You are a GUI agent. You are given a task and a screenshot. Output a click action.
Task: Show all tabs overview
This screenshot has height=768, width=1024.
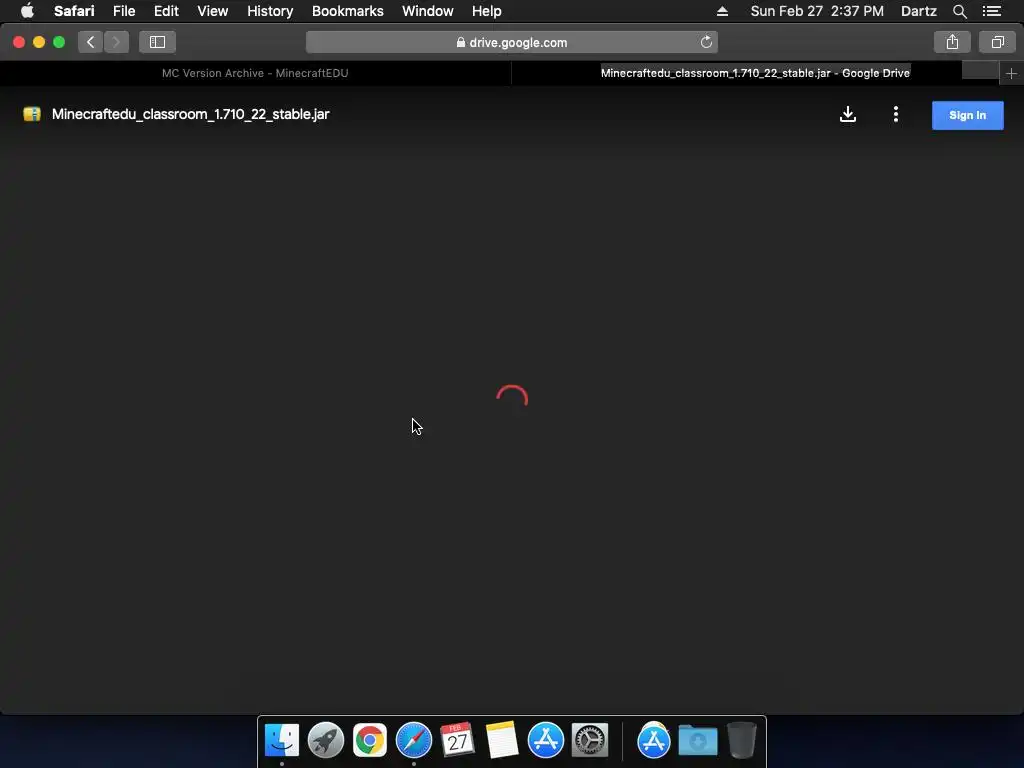[997, 42]
